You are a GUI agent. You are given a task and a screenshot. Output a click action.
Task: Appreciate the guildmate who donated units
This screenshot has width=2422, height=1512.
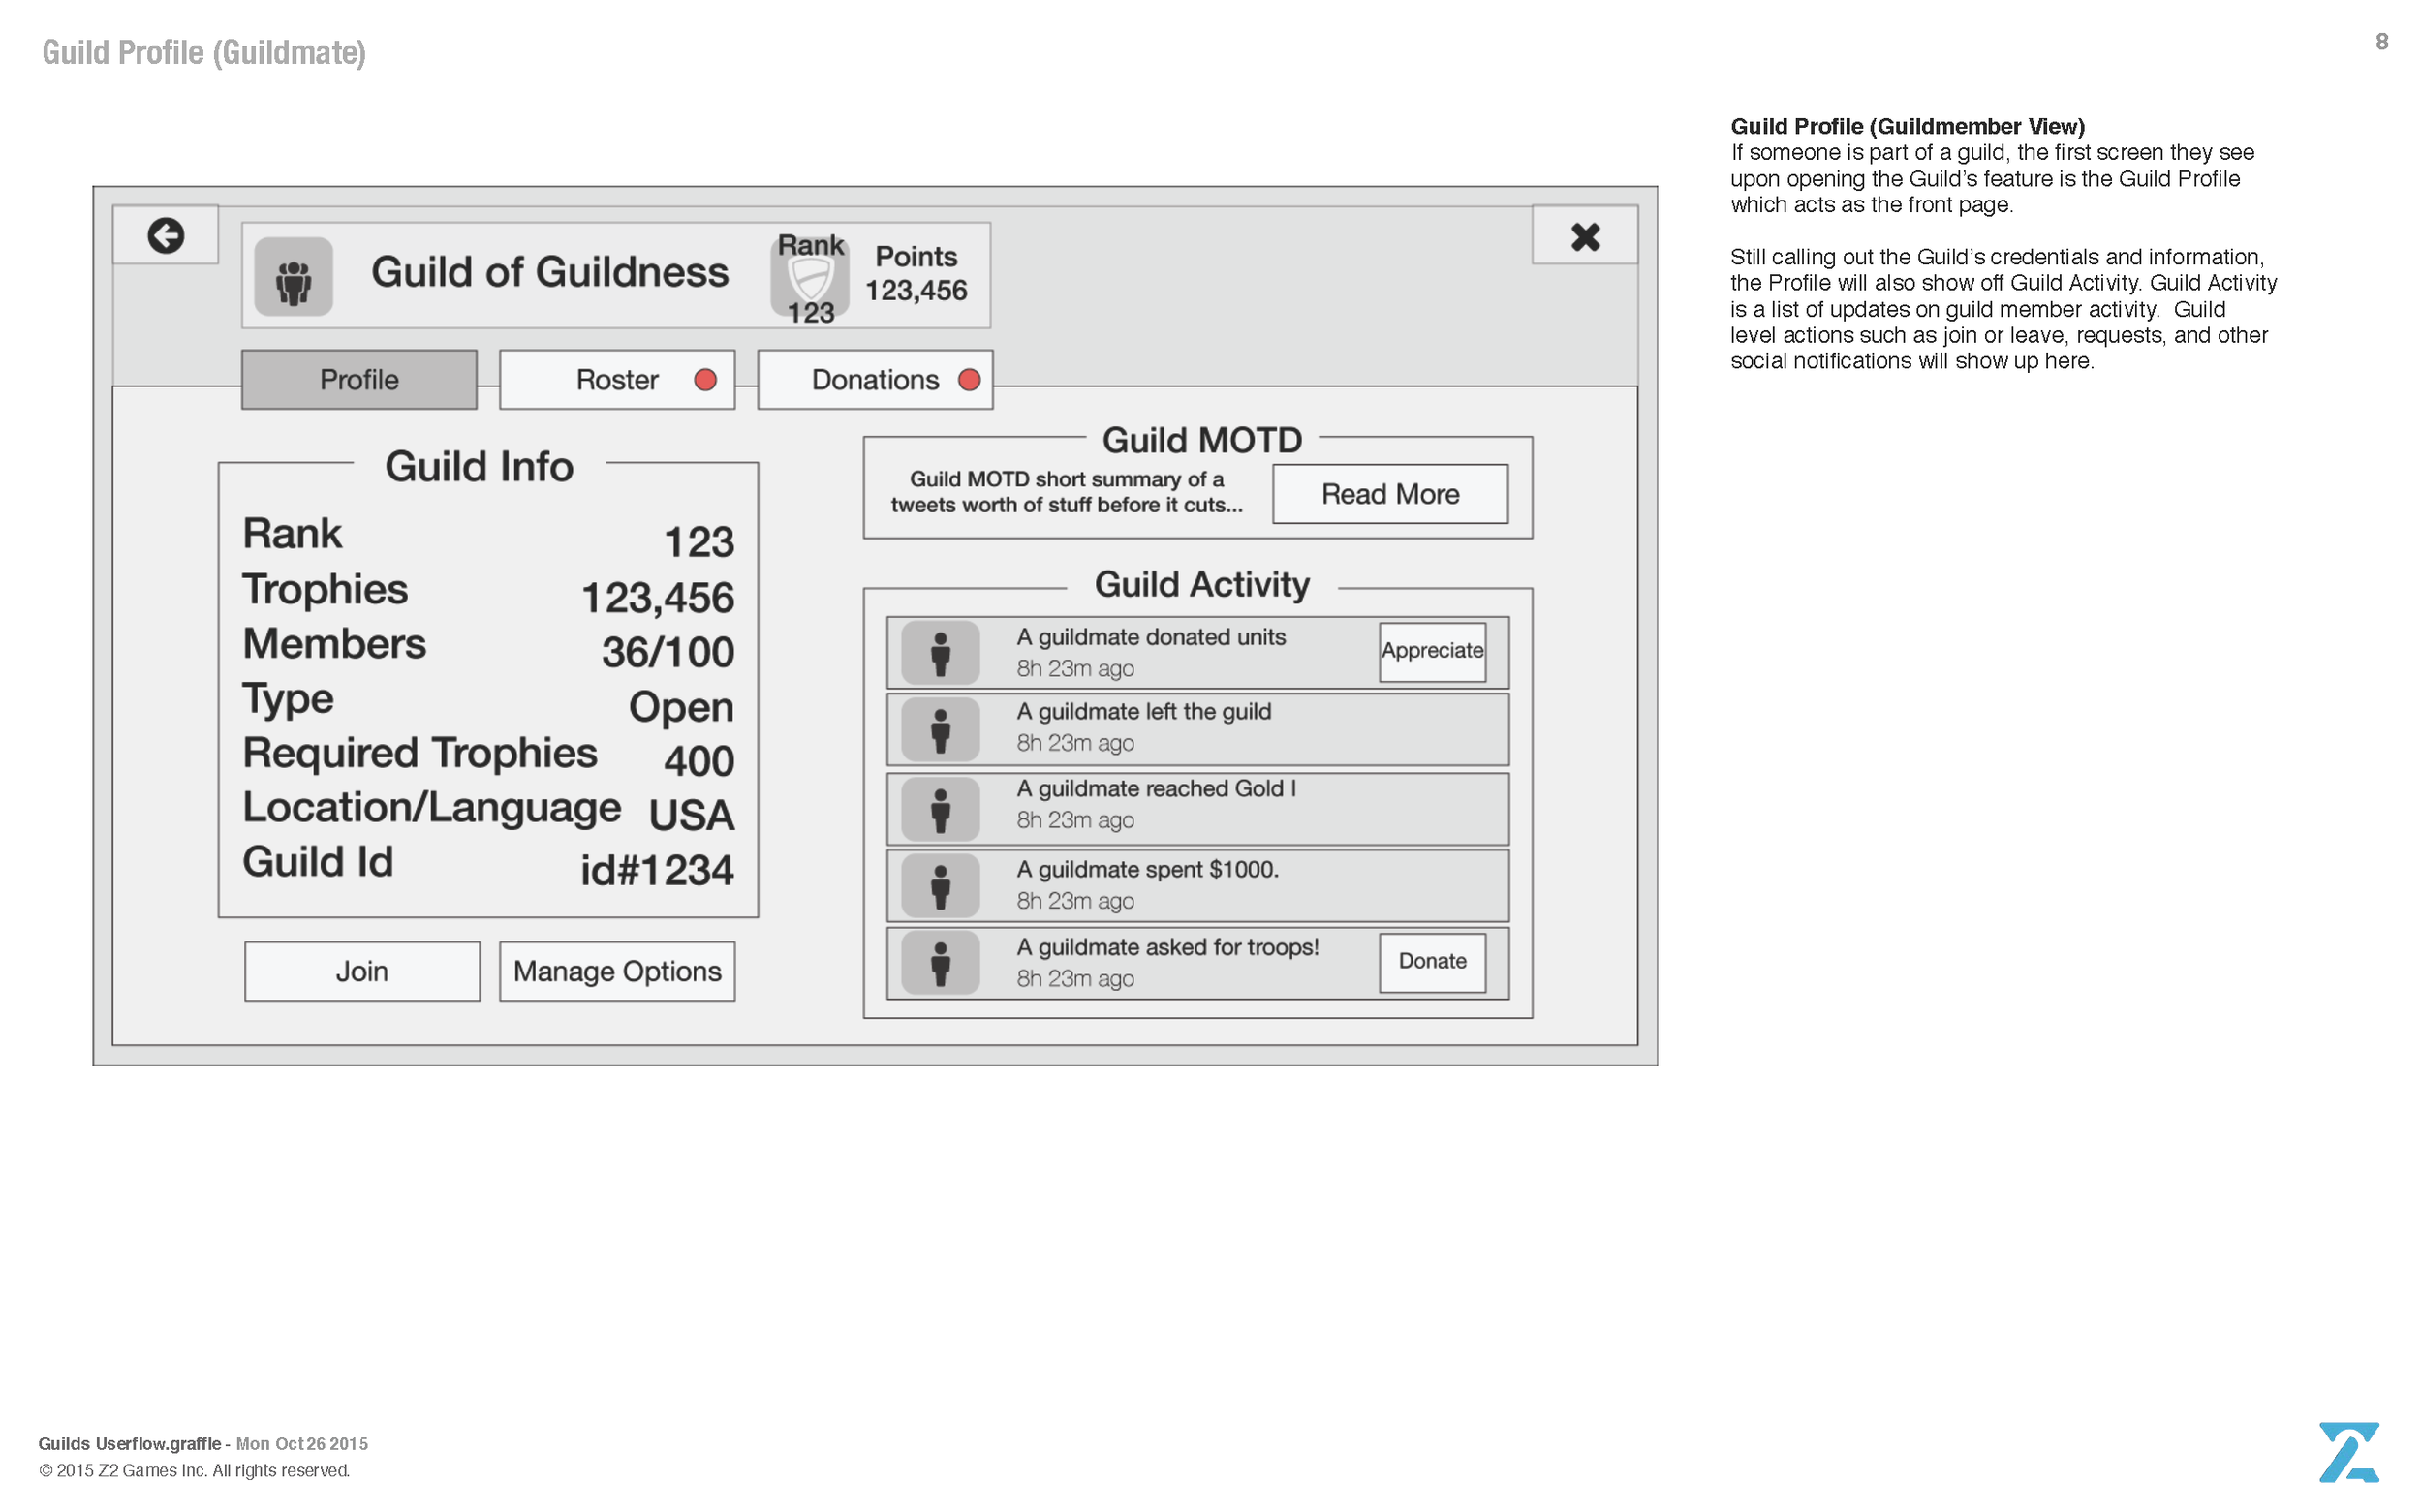(1432, 651)
